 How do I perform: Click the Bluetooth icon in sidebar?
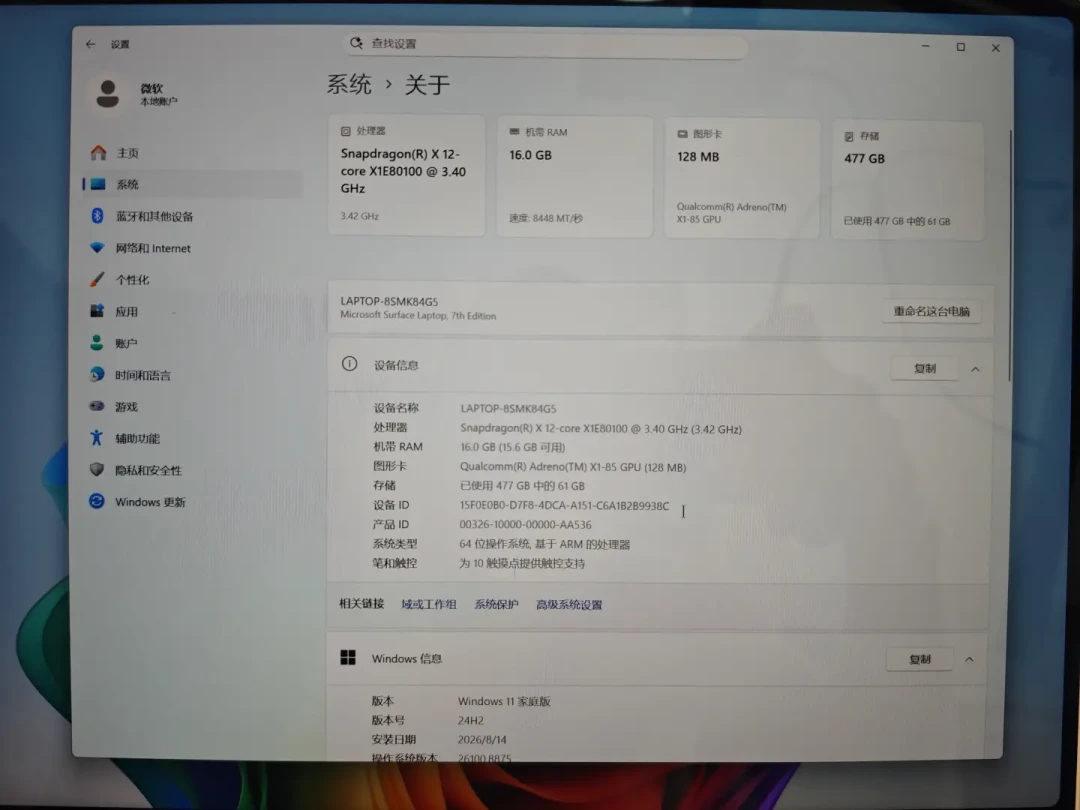pyautogui.click(x=97, y=216)
